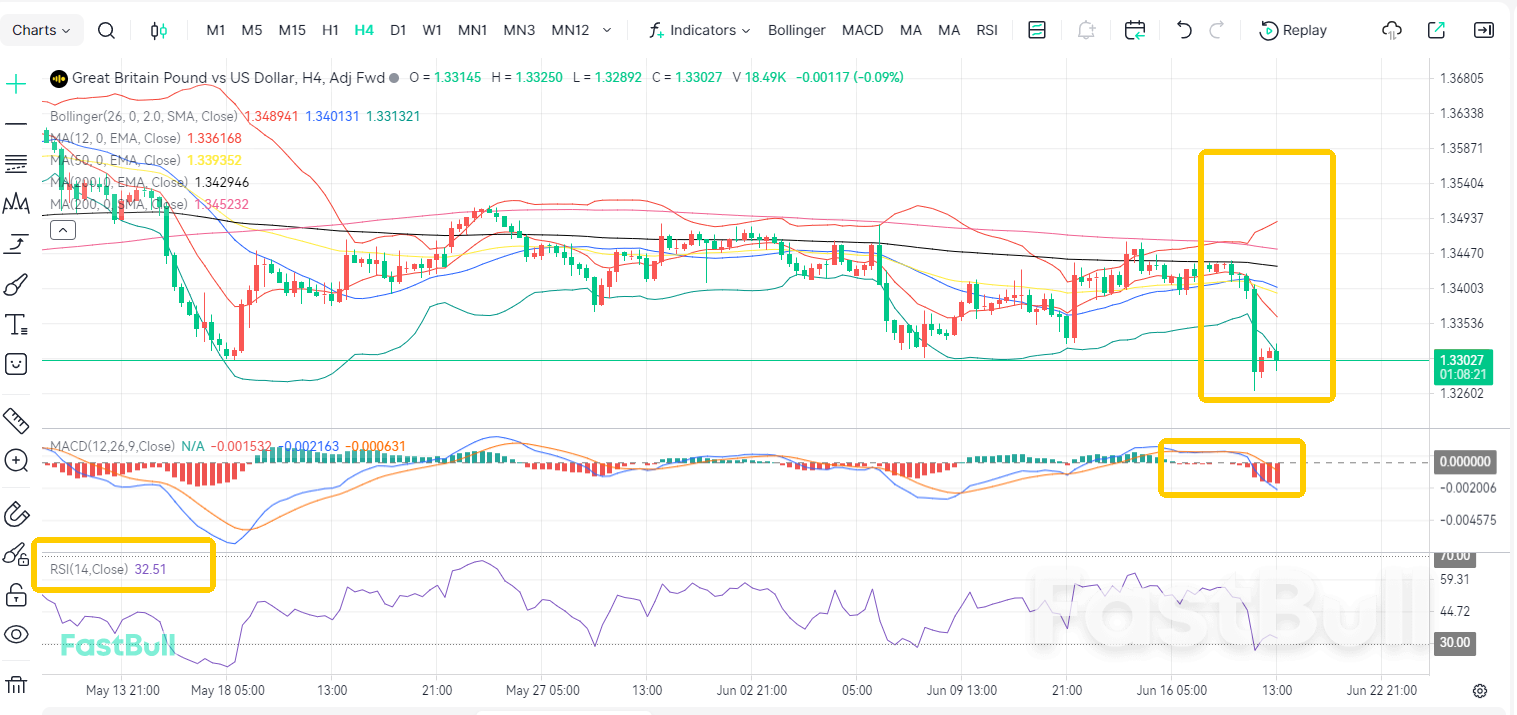This screenshot has width=1517, height=715.
Task: Toggle the magnet snap mode
Action: [16, 515]
